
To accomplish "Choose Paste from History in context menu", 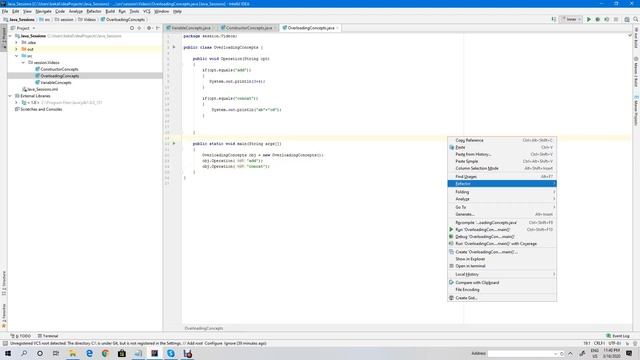I will [x=502, y=154].
